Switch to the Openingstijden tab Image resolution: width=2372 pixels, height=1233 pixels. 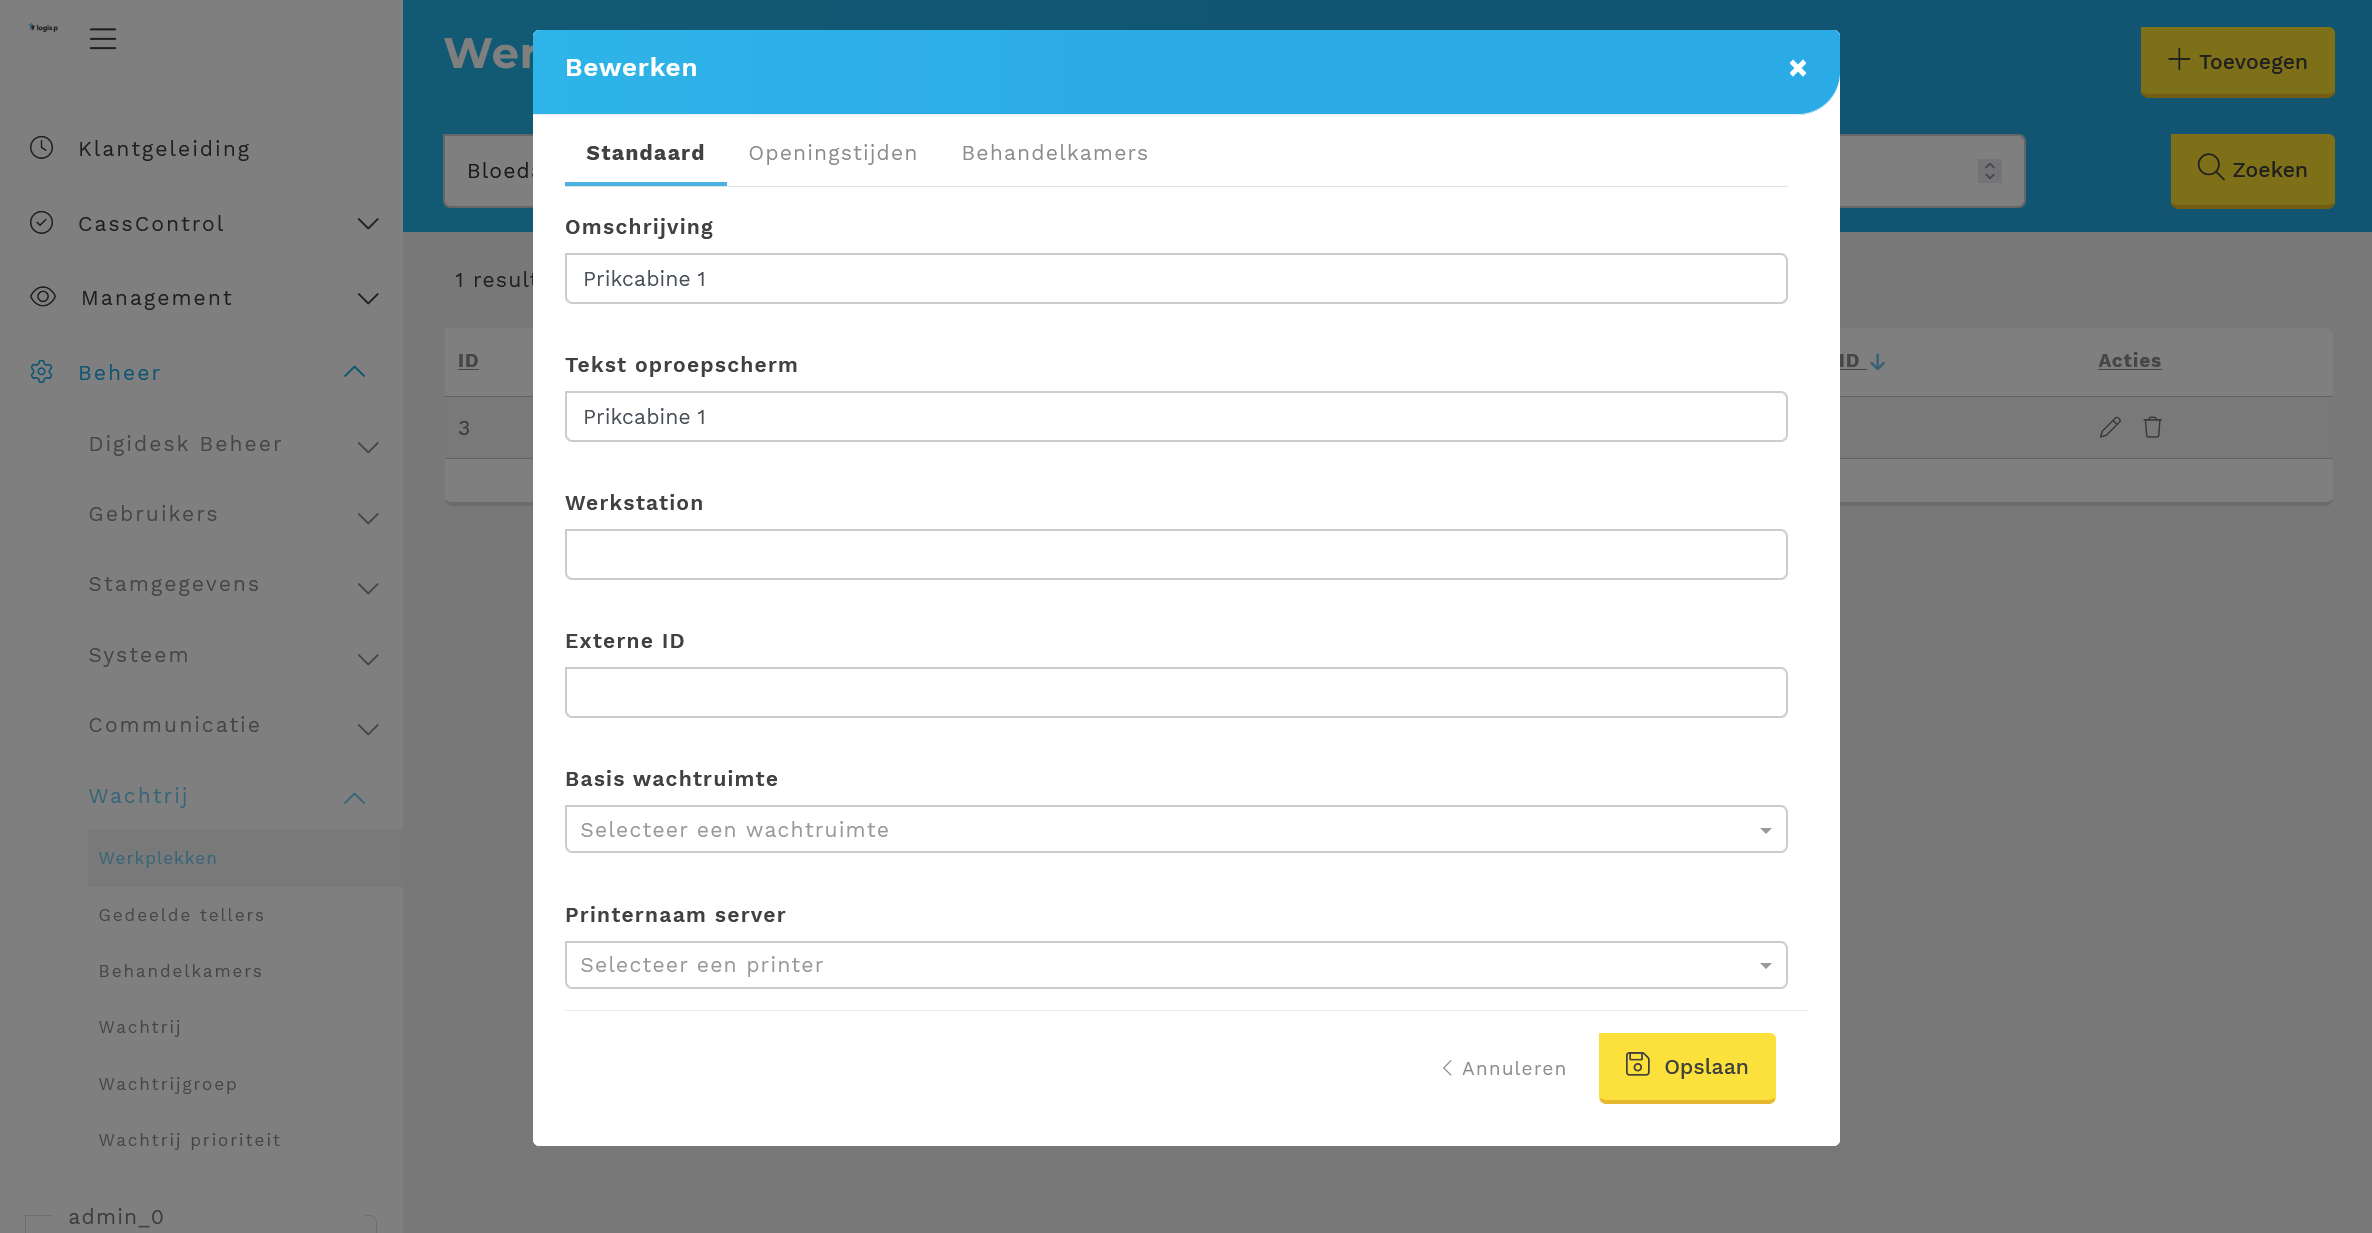(832, 153)
